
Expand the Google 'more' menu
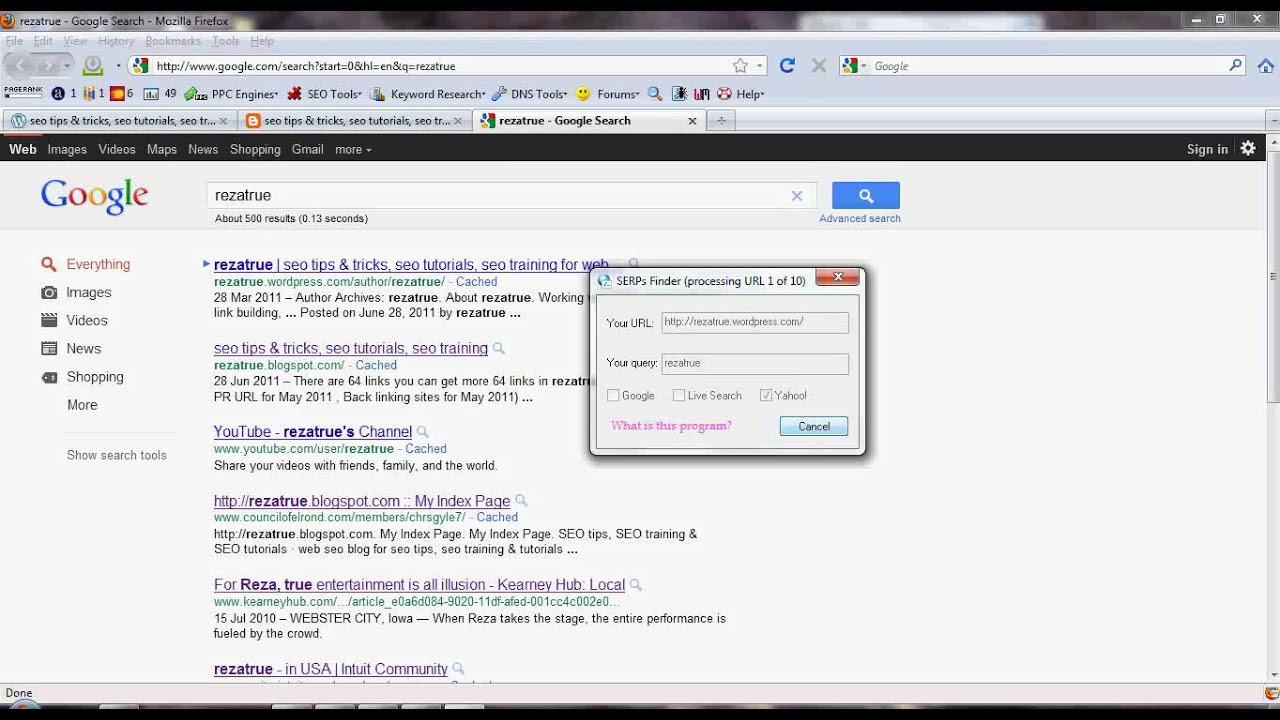tap(353, 149)
